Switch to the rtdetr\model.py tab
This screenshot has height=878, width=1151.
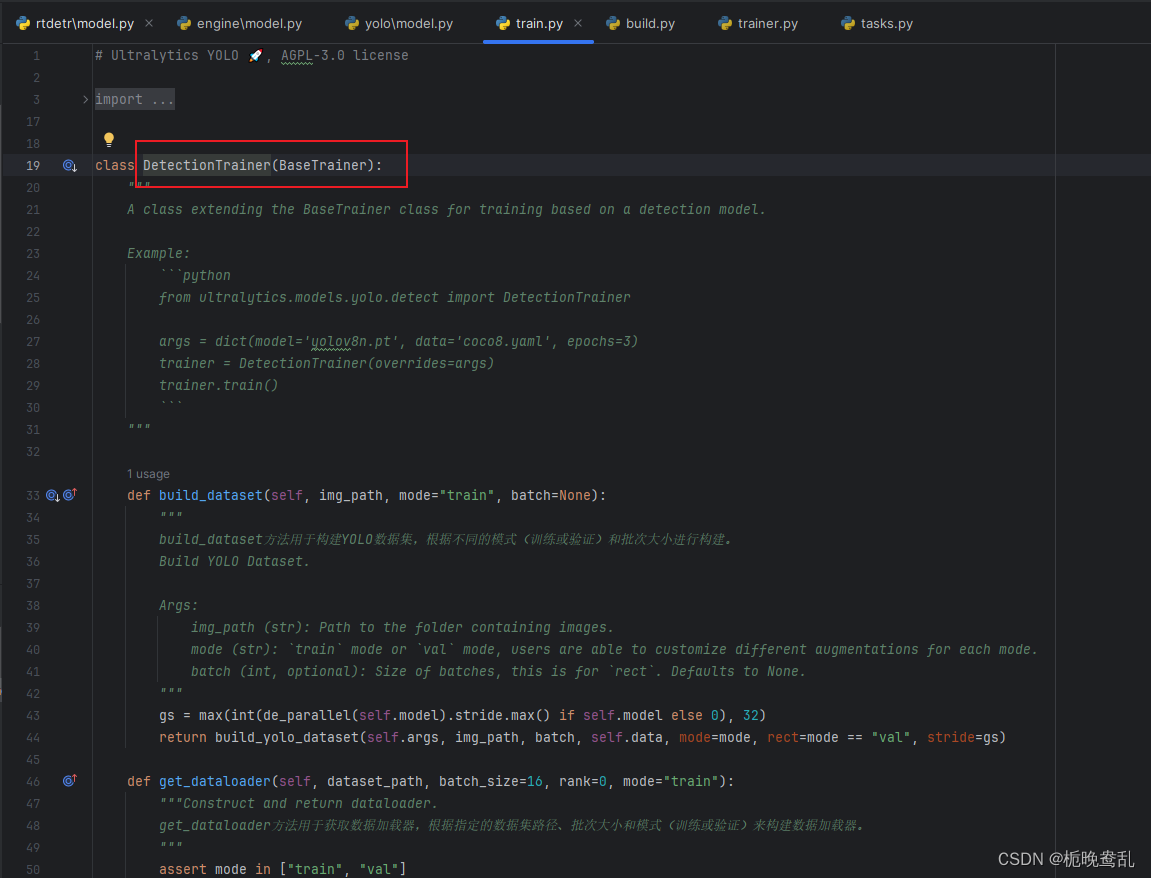coord(84,23)
